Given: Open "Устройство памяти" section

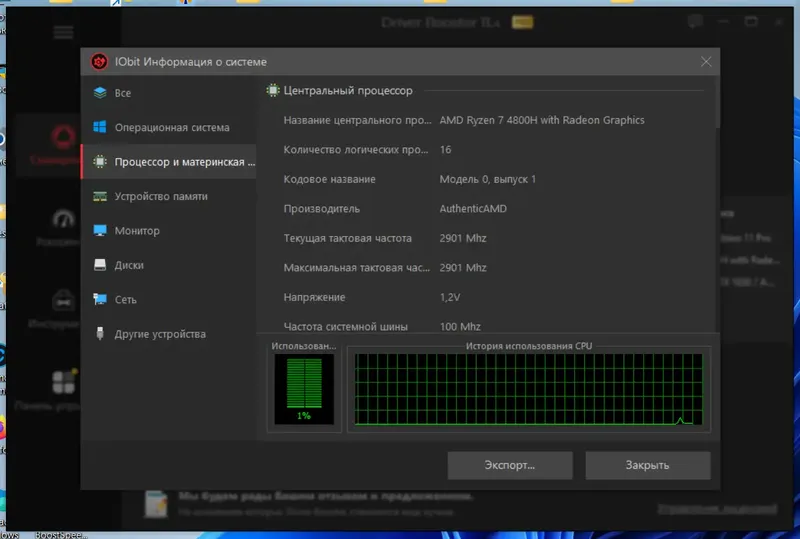Looking at the screenshot, I should tap(168, 196).
